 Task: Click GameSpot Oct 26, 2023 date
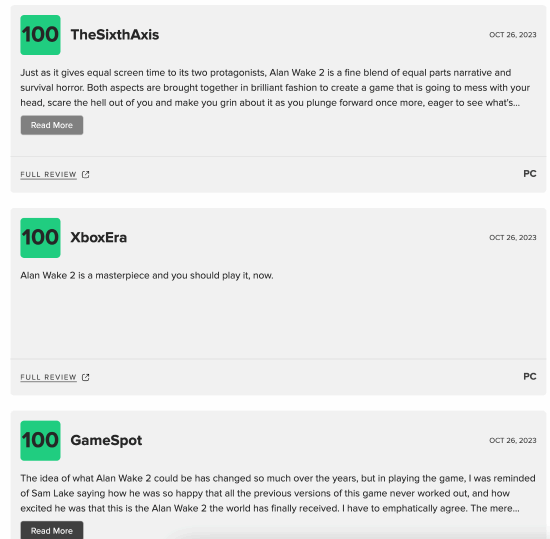point(513,440)
